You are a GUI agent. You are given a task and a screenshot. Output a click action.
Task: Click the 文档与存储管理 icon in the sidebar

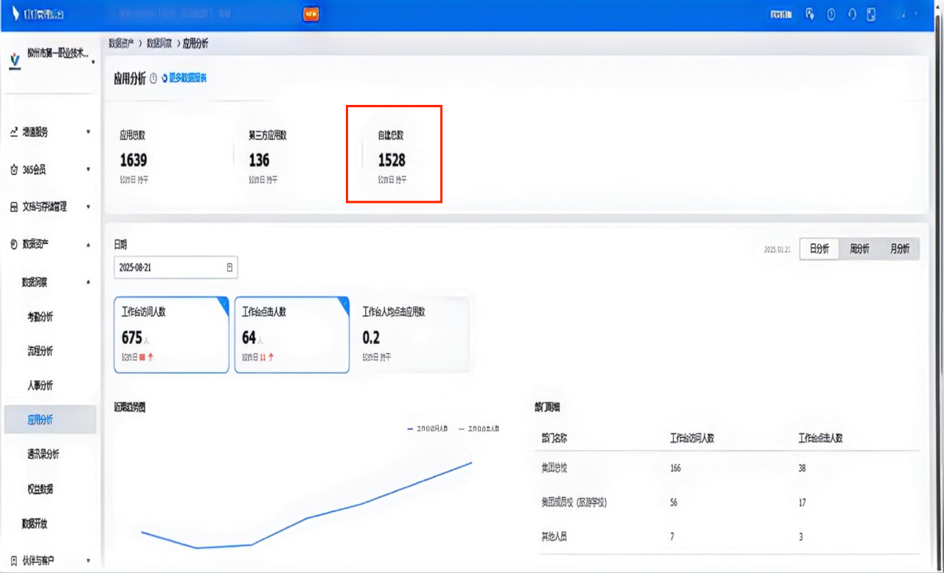(14, 207)
